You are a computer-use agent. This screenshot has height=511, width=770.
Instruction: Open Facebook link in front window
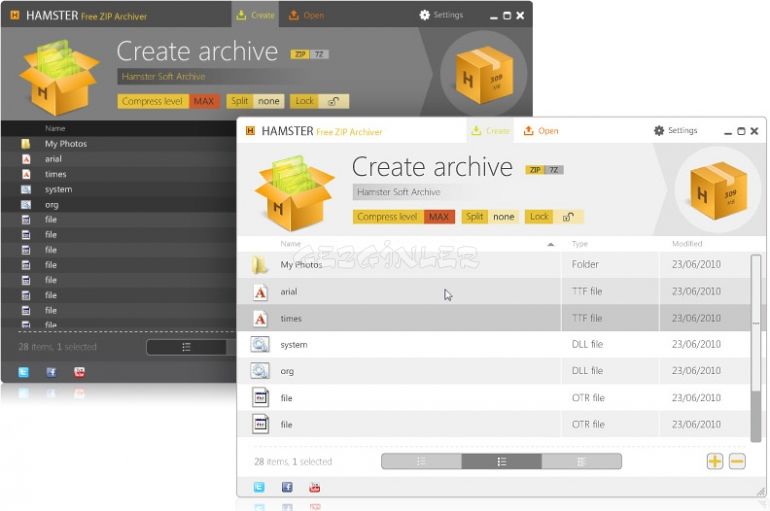point(287,487)
